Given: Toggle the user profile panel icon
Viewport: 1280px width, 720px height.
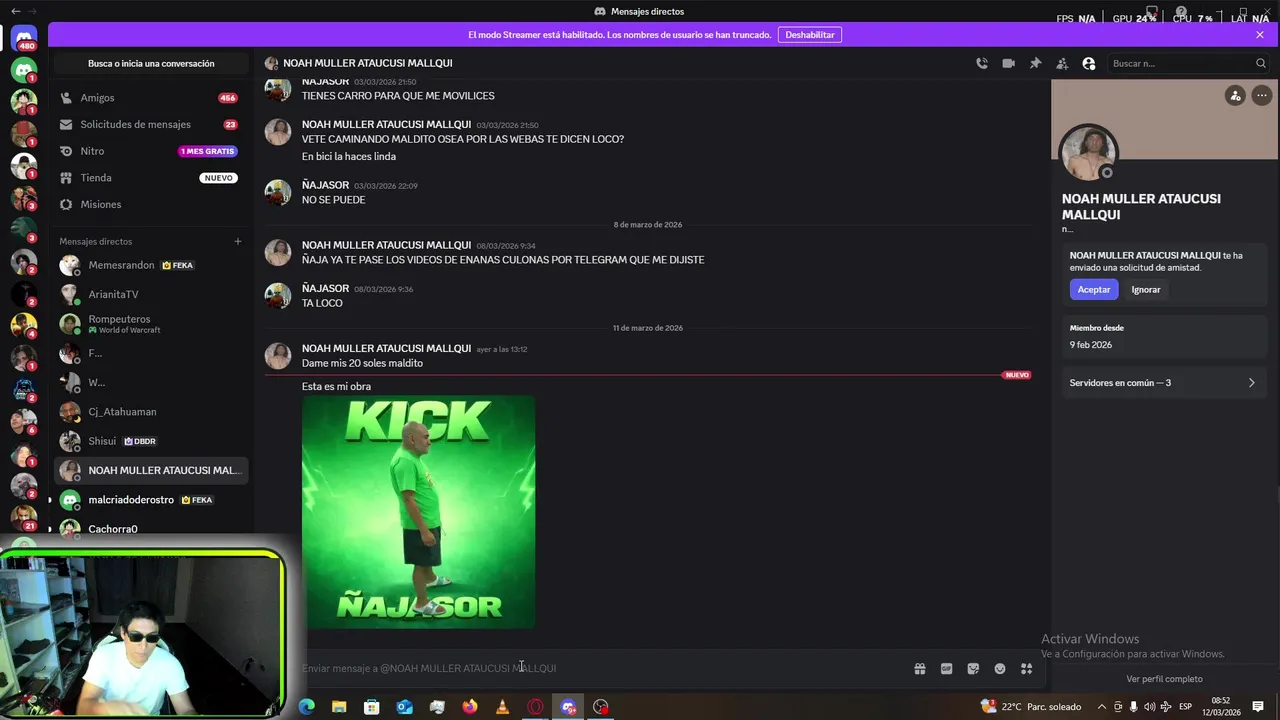Looking at the screenshot, I should 1089,63.
